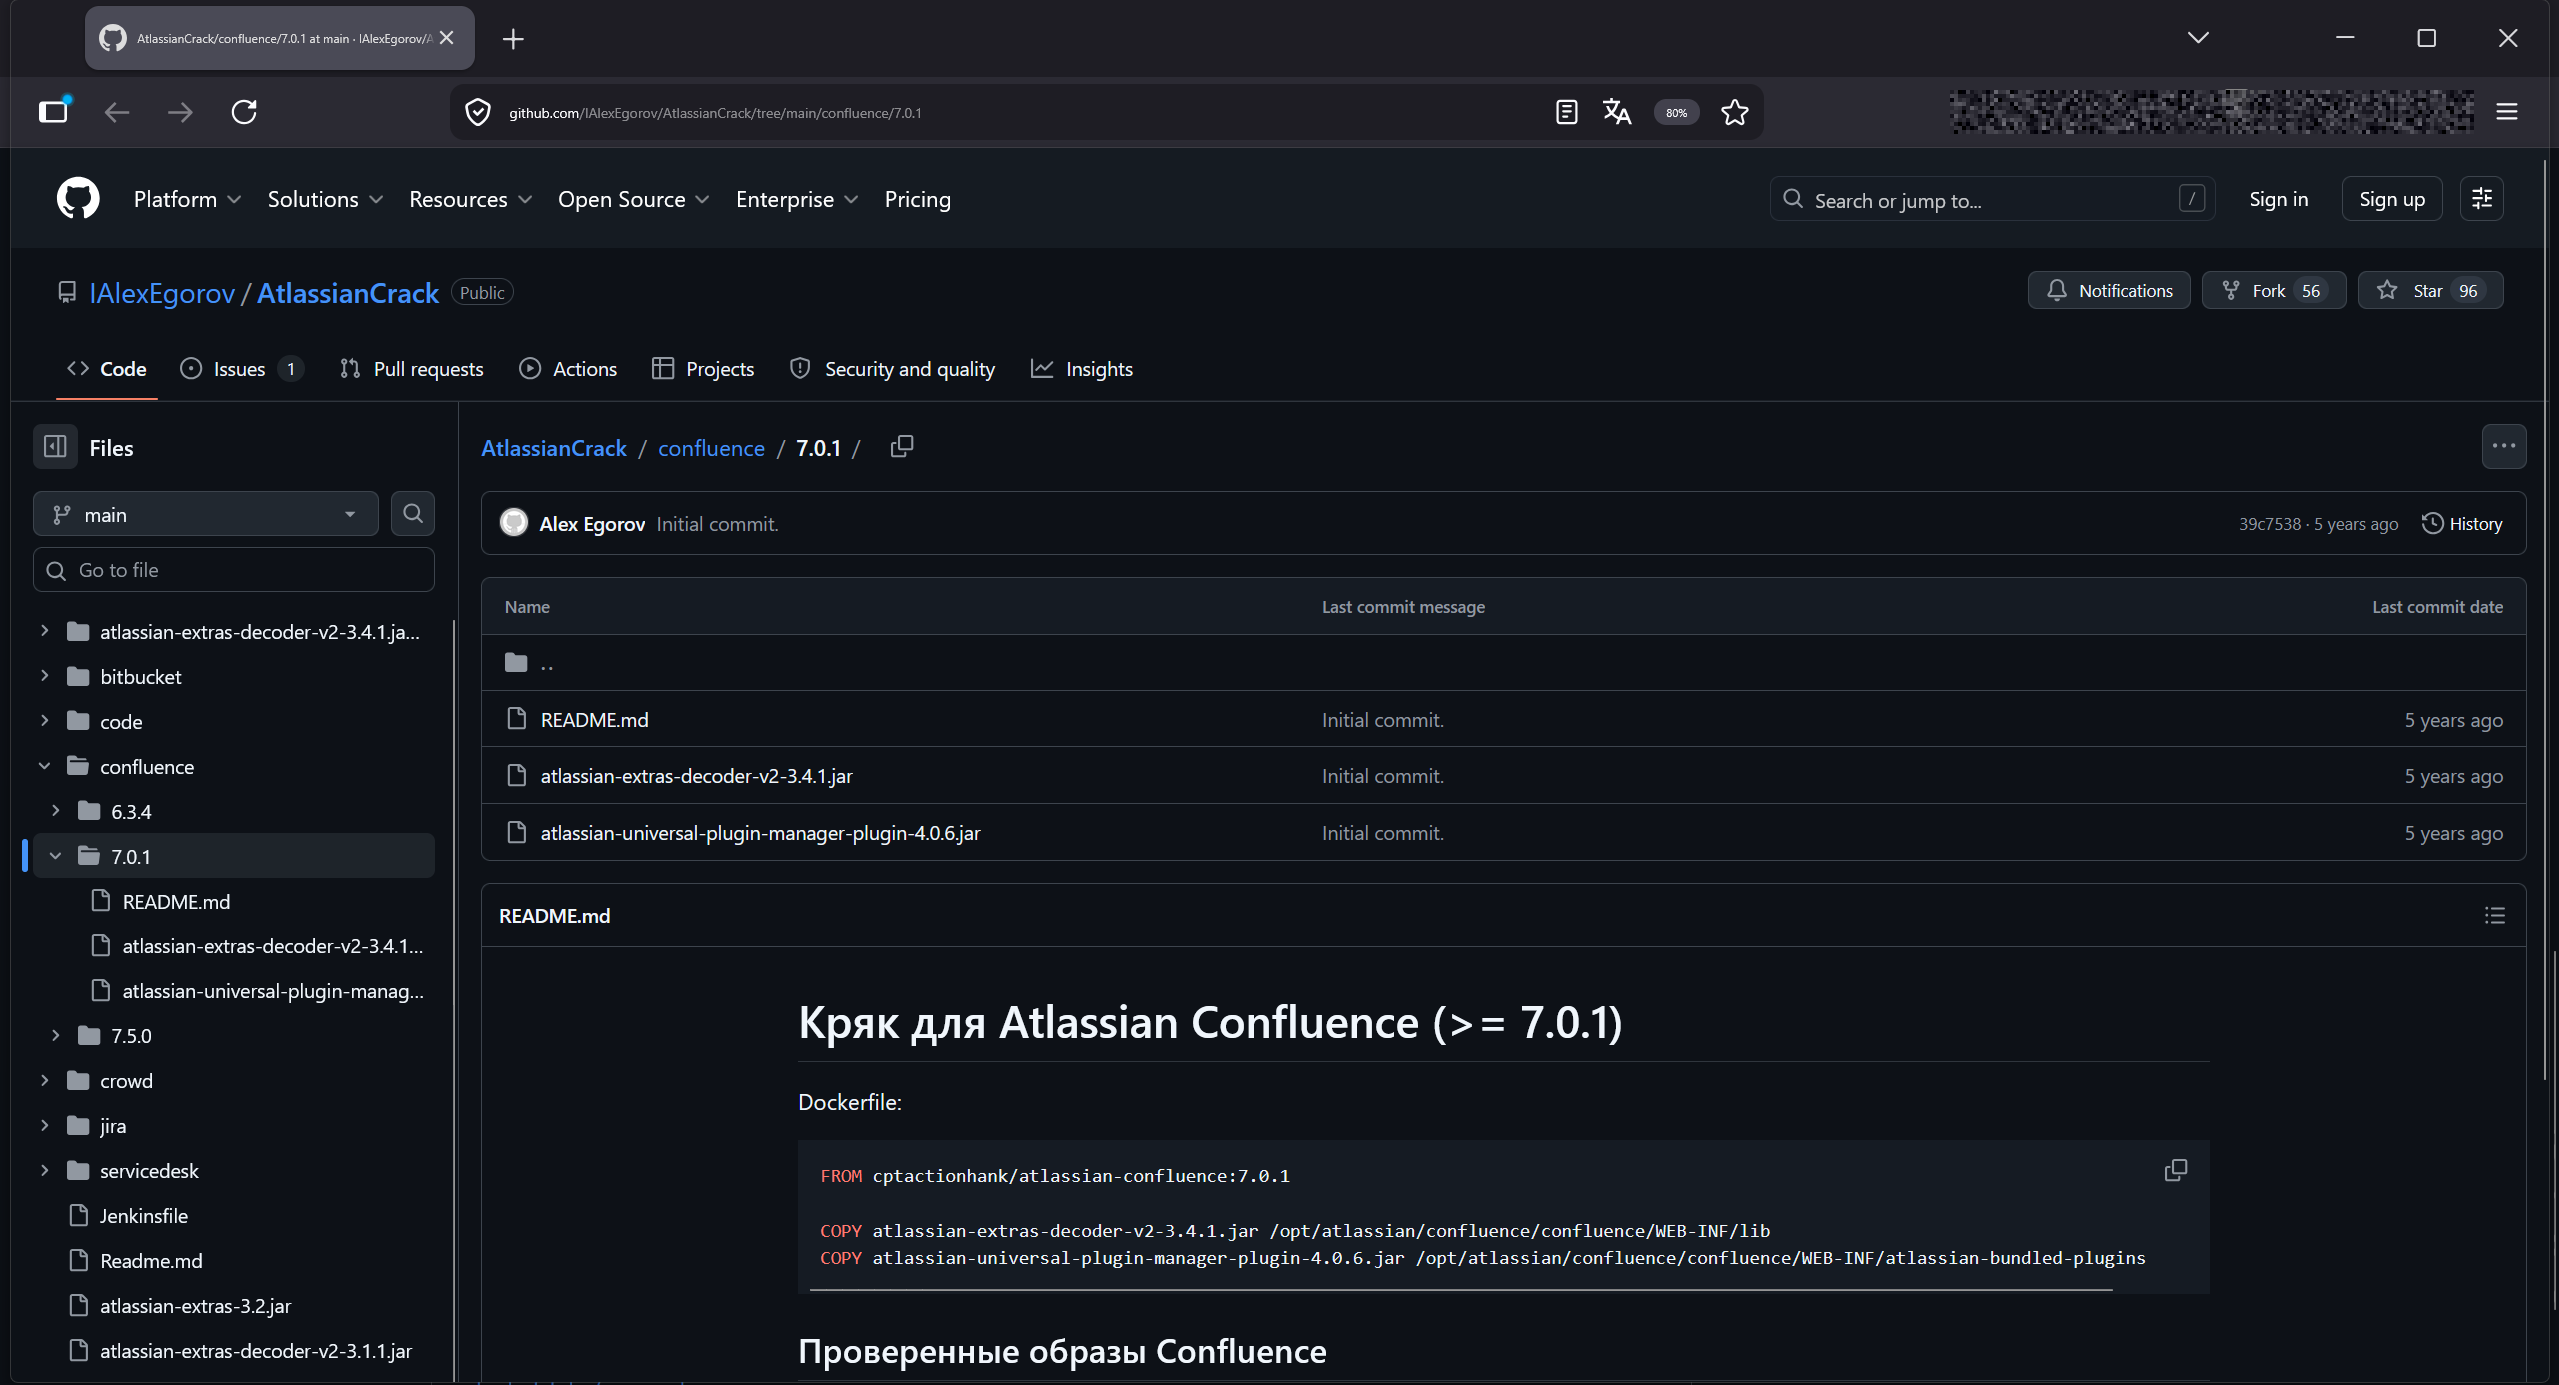The image size is (2559, 1385).
Task: Expand the jira folder in tree
Action: click(x=44, y=1125)
